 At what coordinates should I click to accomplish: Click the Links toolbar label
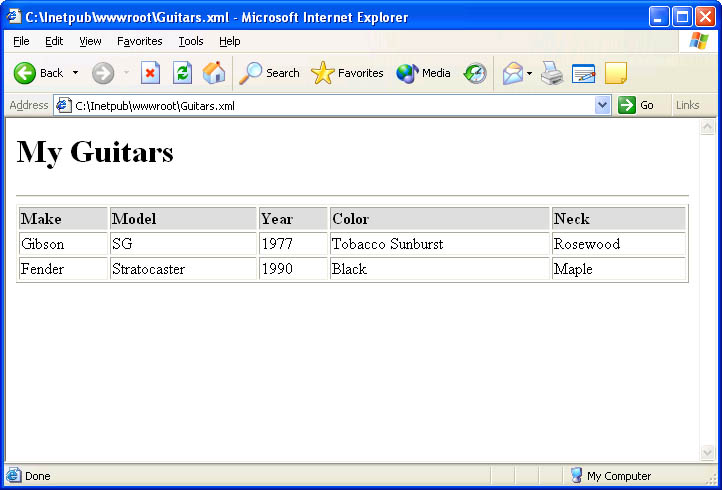pos(687,105)
